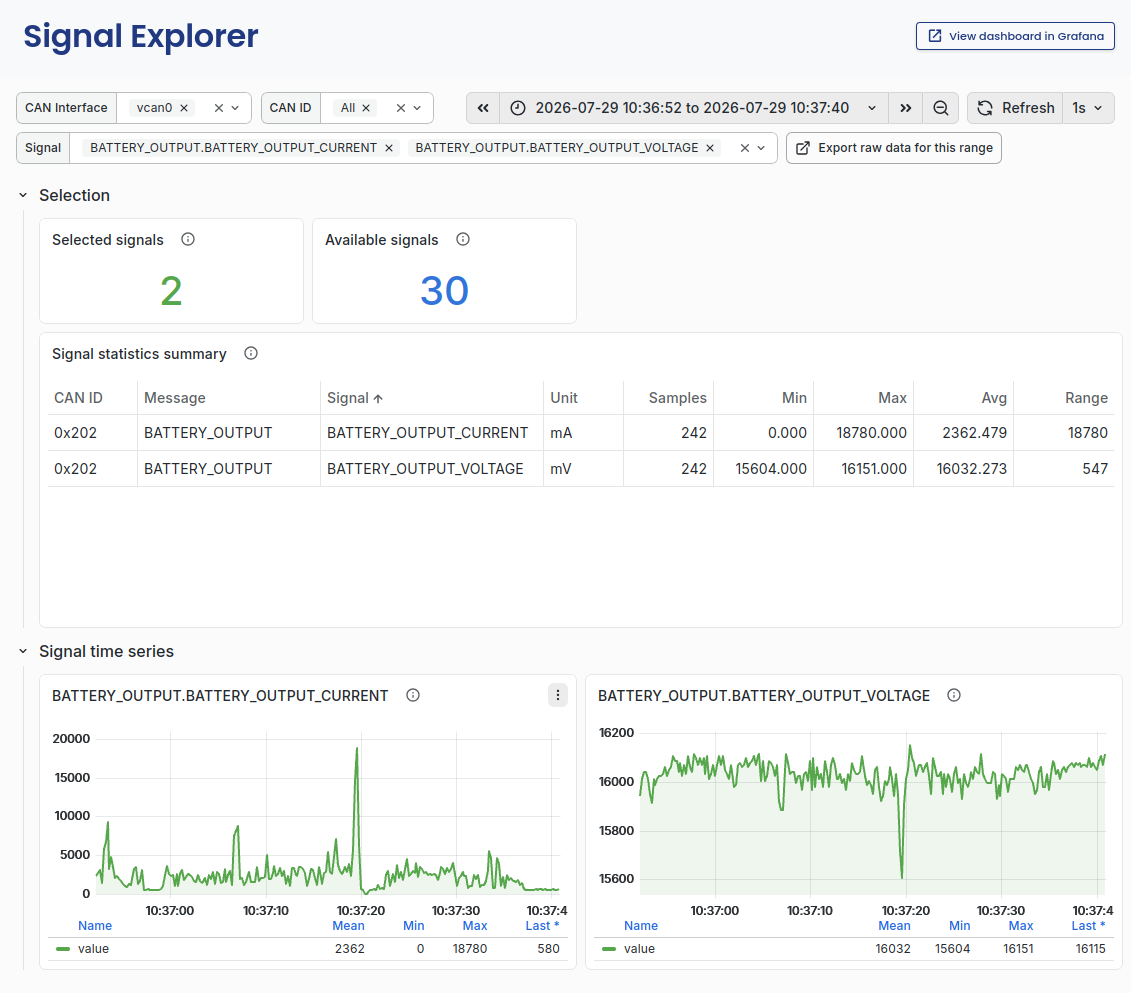Collapse the Signal time series section
The width and height of the screenshot is (1131, 993).
[23, 651]
